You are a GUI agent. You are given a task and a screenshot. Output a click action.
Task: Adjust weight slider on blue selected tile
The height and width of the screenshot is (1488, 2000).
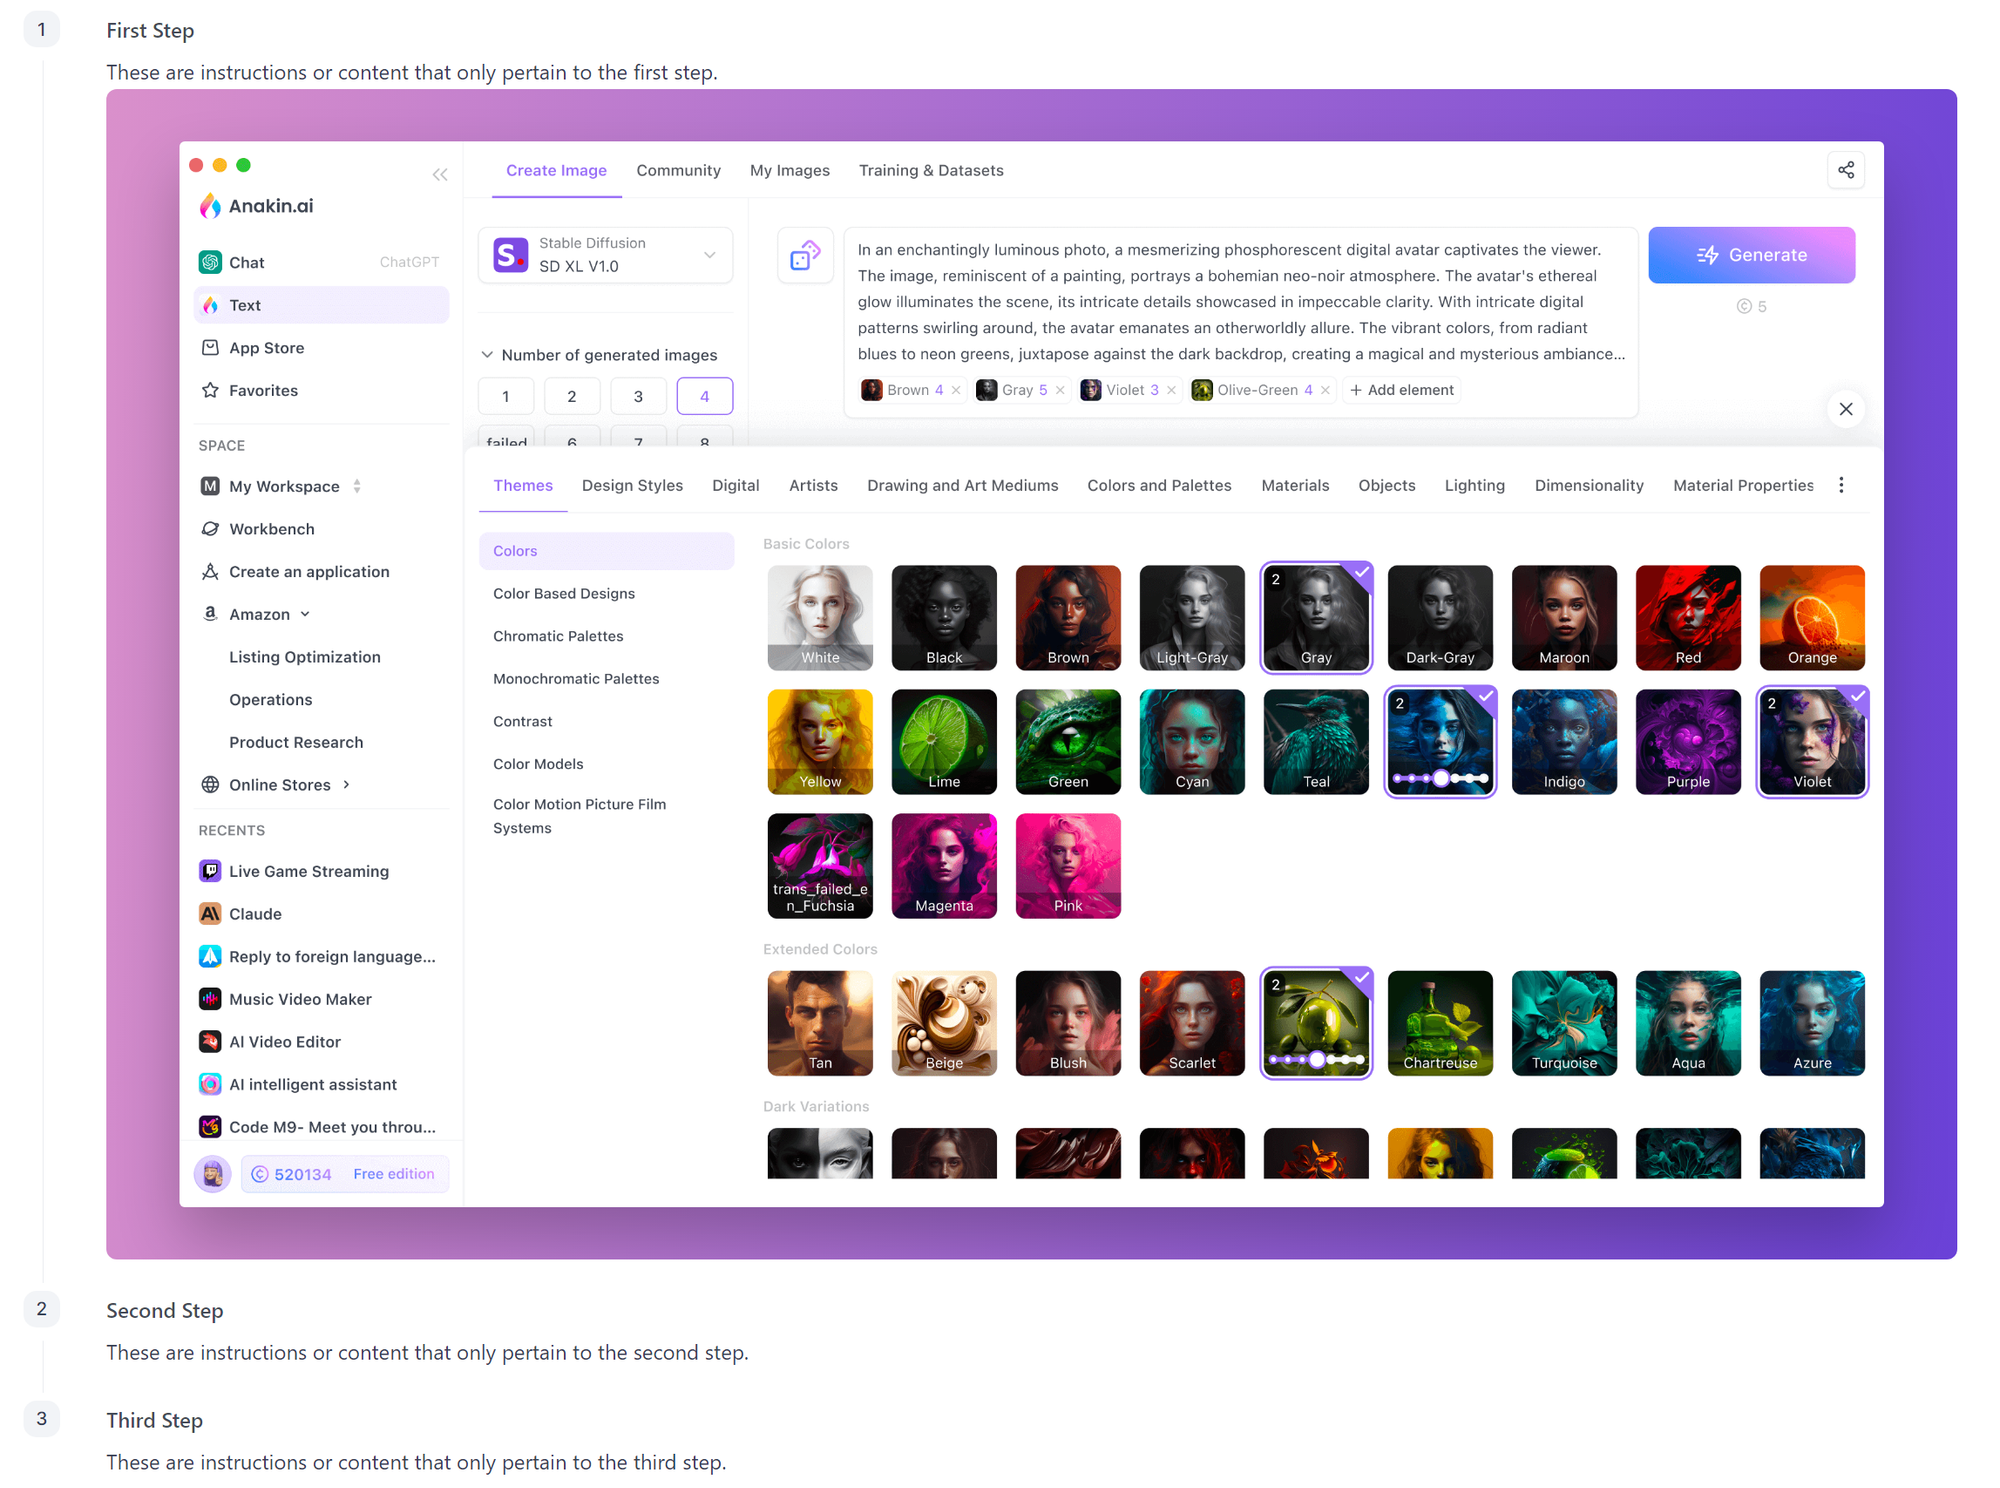1440,778
